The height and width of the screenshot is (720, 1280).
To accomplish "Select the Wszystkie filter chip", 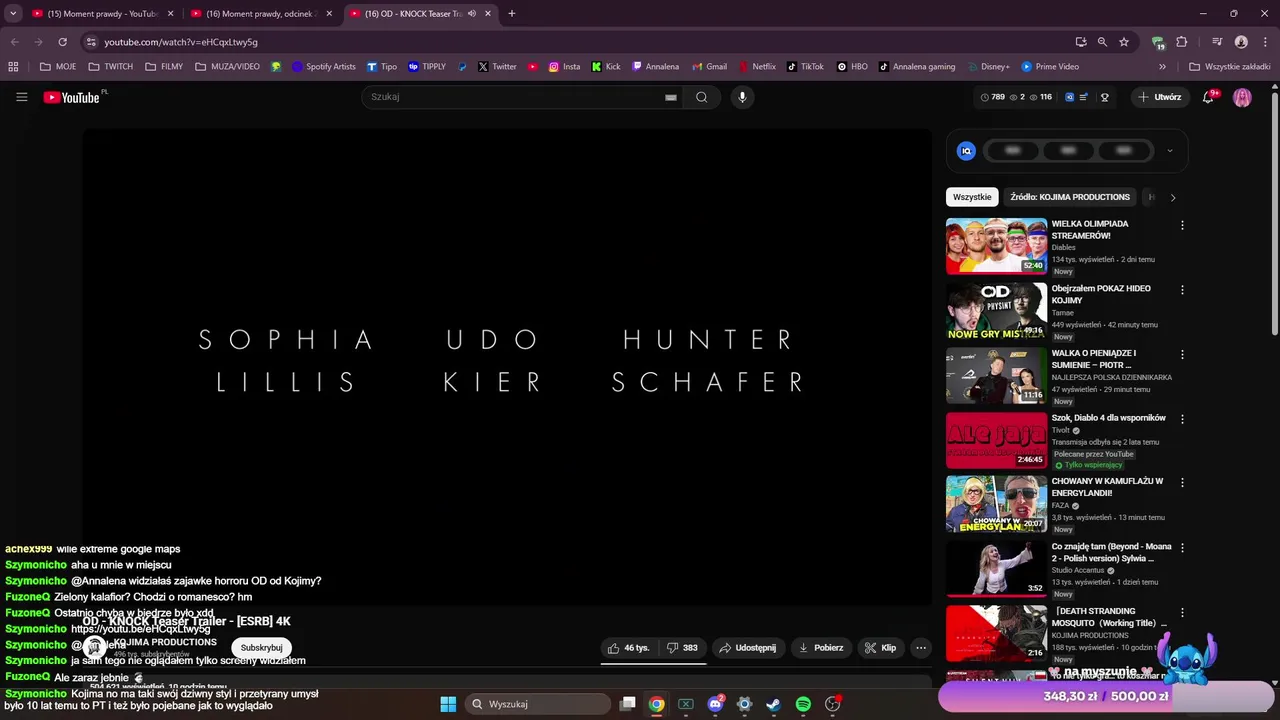I will (972, 197).
